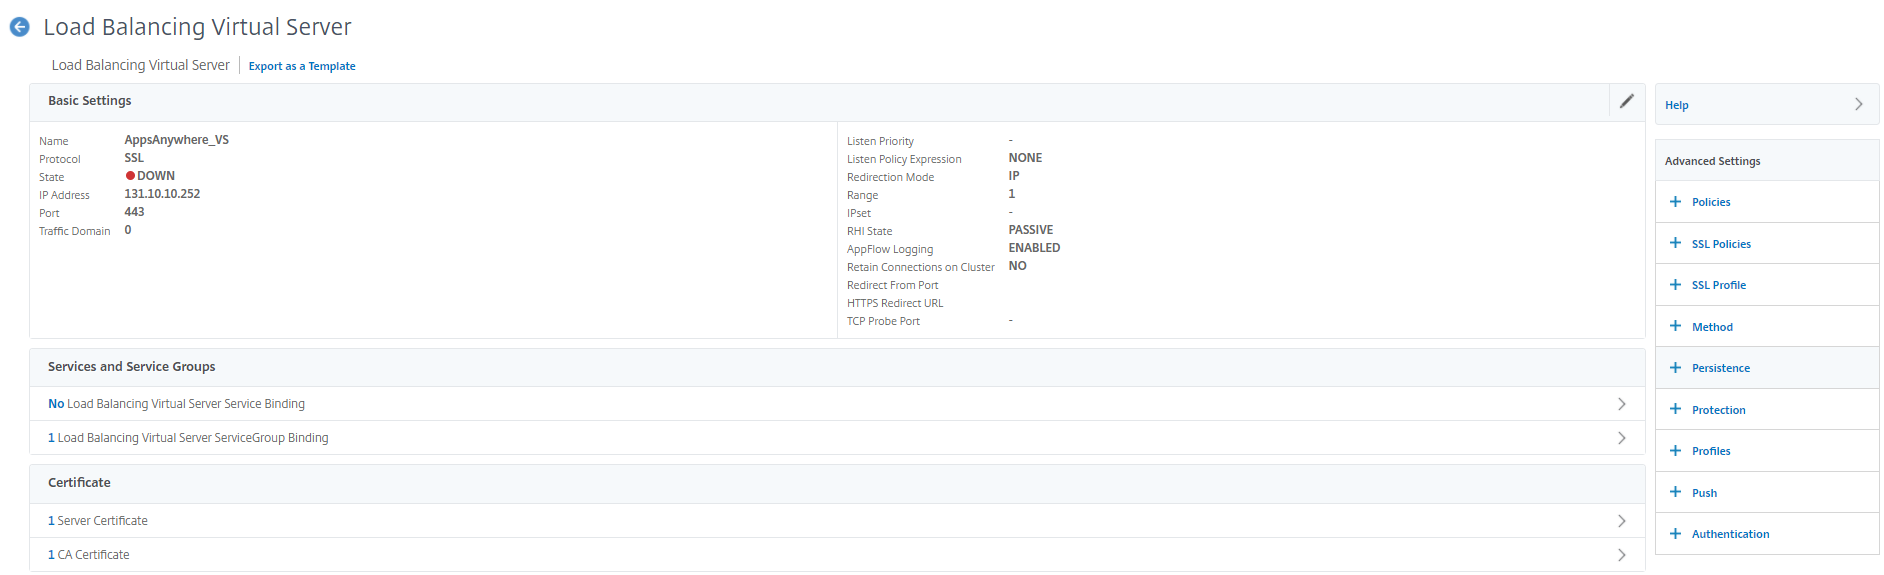
Task: Expand CA Certificate row arrow
Action: coord(1621,555)
